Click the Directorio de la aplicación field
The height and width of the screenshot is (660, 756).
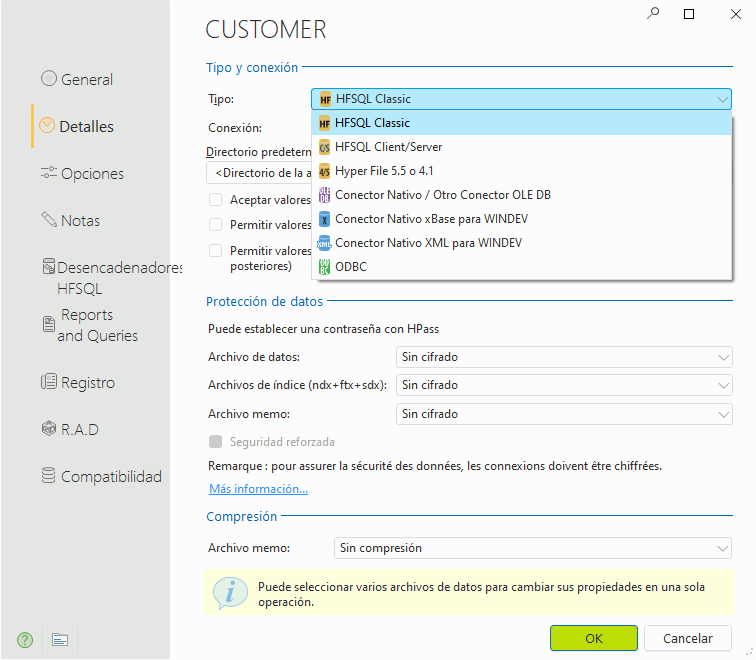coord(259,173)
